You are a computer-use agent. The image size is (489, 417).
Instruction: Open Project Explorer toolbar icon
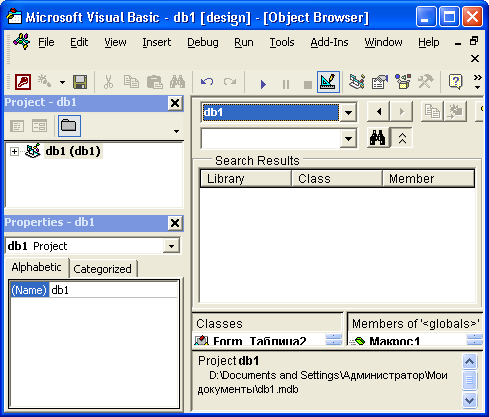point(357,82)
